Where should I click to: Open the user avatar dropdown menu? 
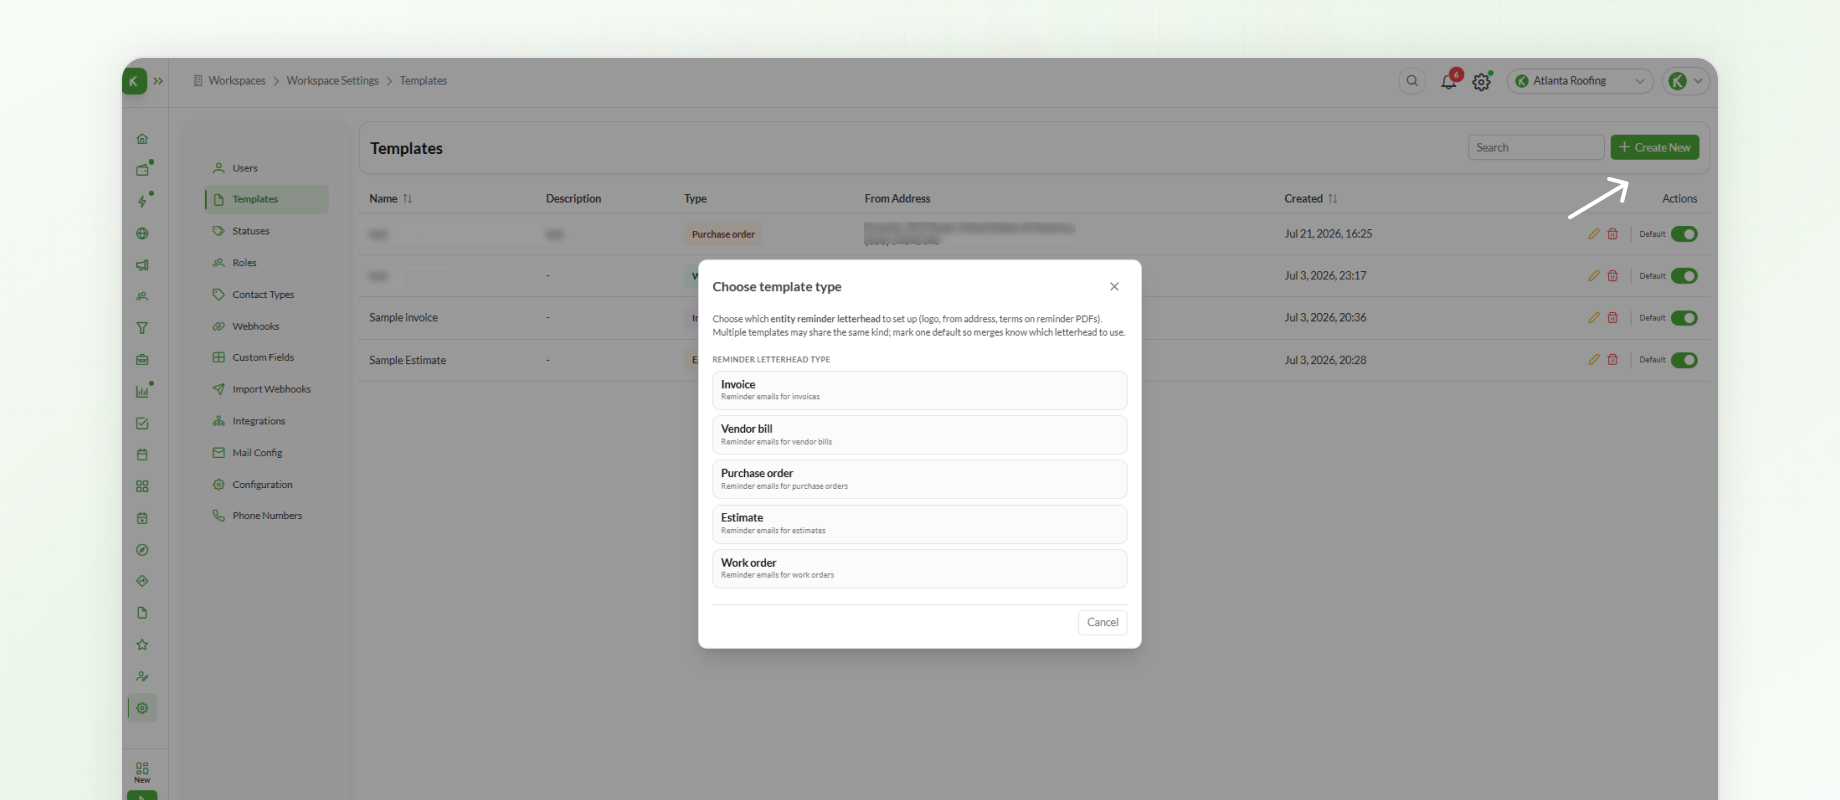pos(1686,81)
